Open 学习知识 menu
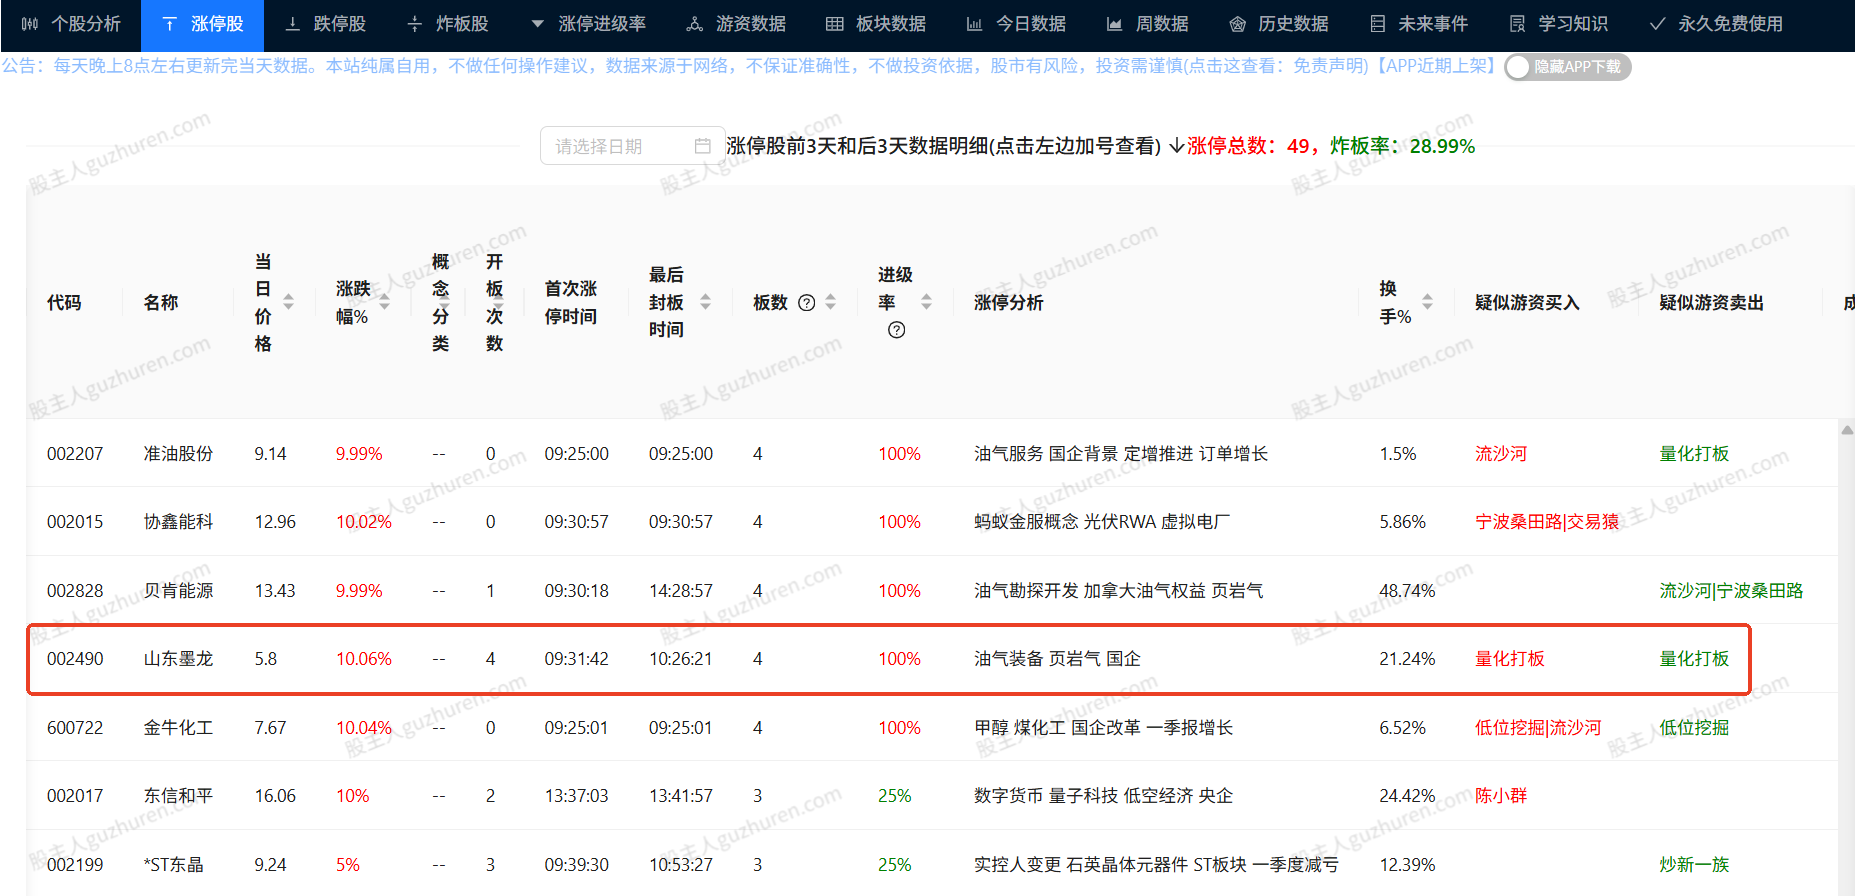The height and width of the screenshot is (896, 1855). [1559, 24]
